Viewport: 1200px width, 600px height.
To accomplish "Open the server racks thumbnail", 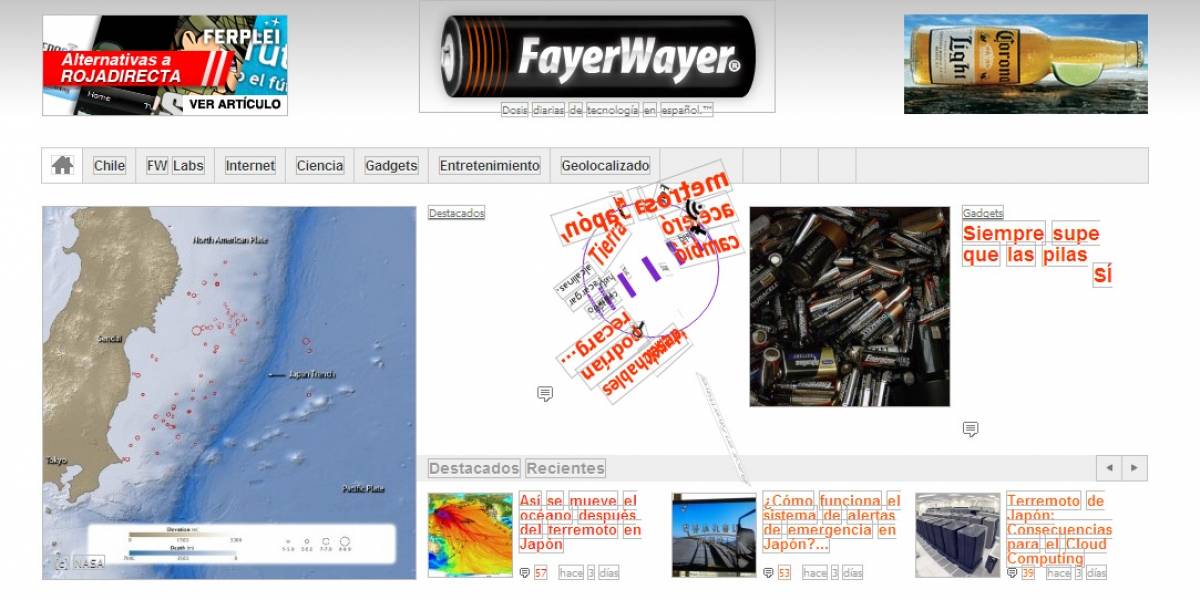I will (958, 535).
